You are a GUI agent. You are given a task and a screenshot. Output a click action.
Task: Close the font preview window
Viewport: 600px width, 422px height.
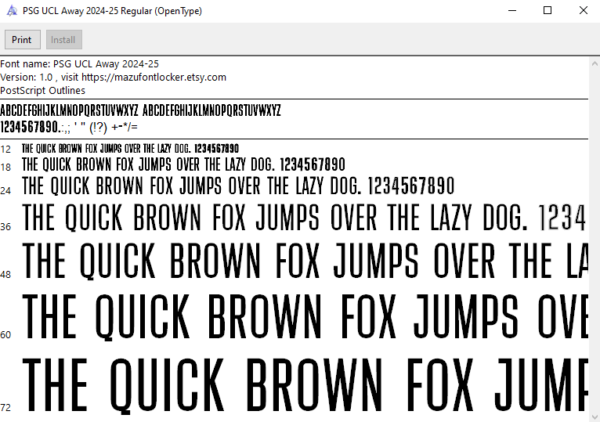pos(583,11)
